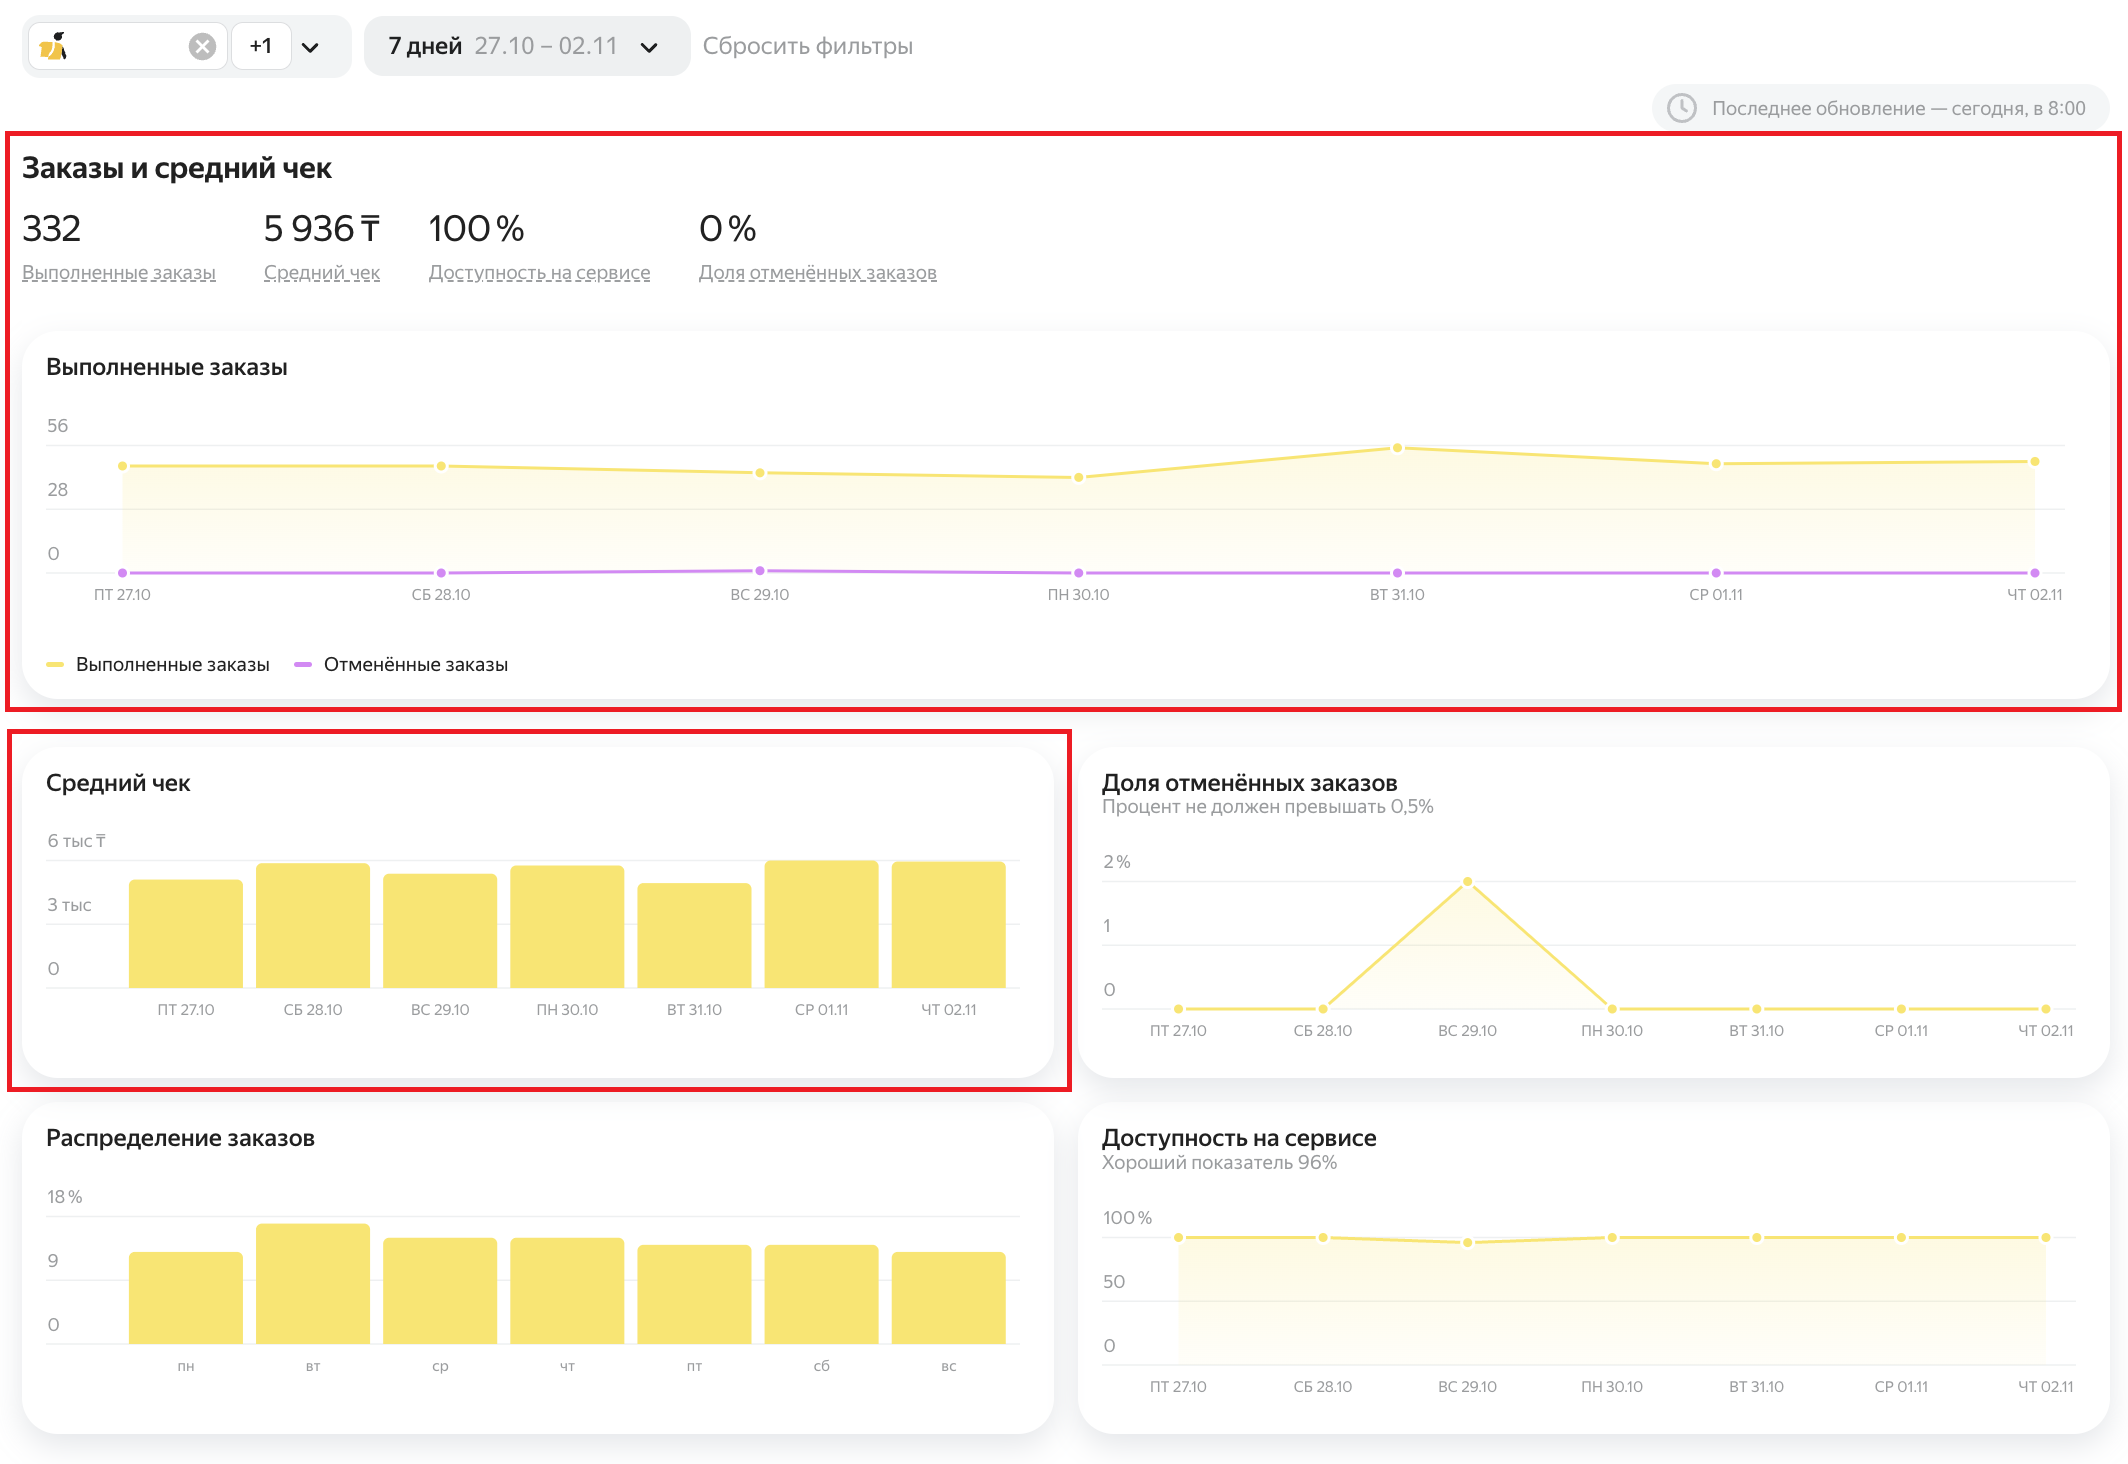This screenshot has height=1464, width=2128.
Task: Open the Выполненные заказы metric link
Action: tap(119, 272)
